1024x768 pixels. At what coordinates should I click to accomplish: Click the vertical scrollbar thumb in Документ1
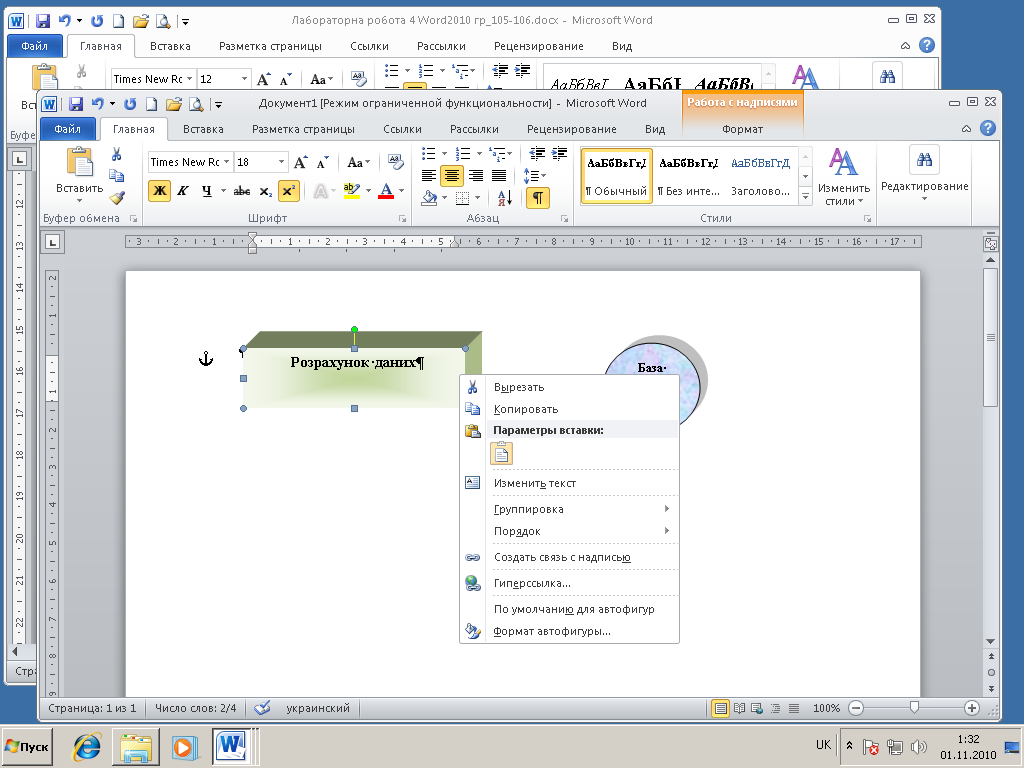[x=991, y=338]
